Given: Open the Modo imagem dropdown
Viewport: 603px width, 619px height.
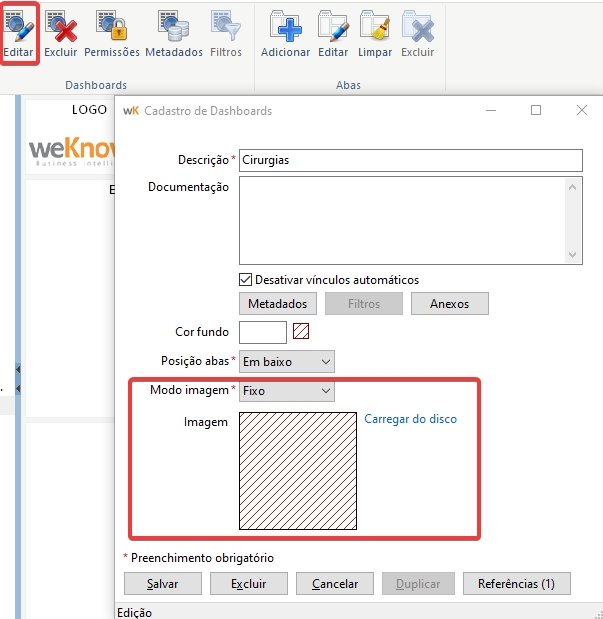Looking at the screenshot, I should (287, 391).
